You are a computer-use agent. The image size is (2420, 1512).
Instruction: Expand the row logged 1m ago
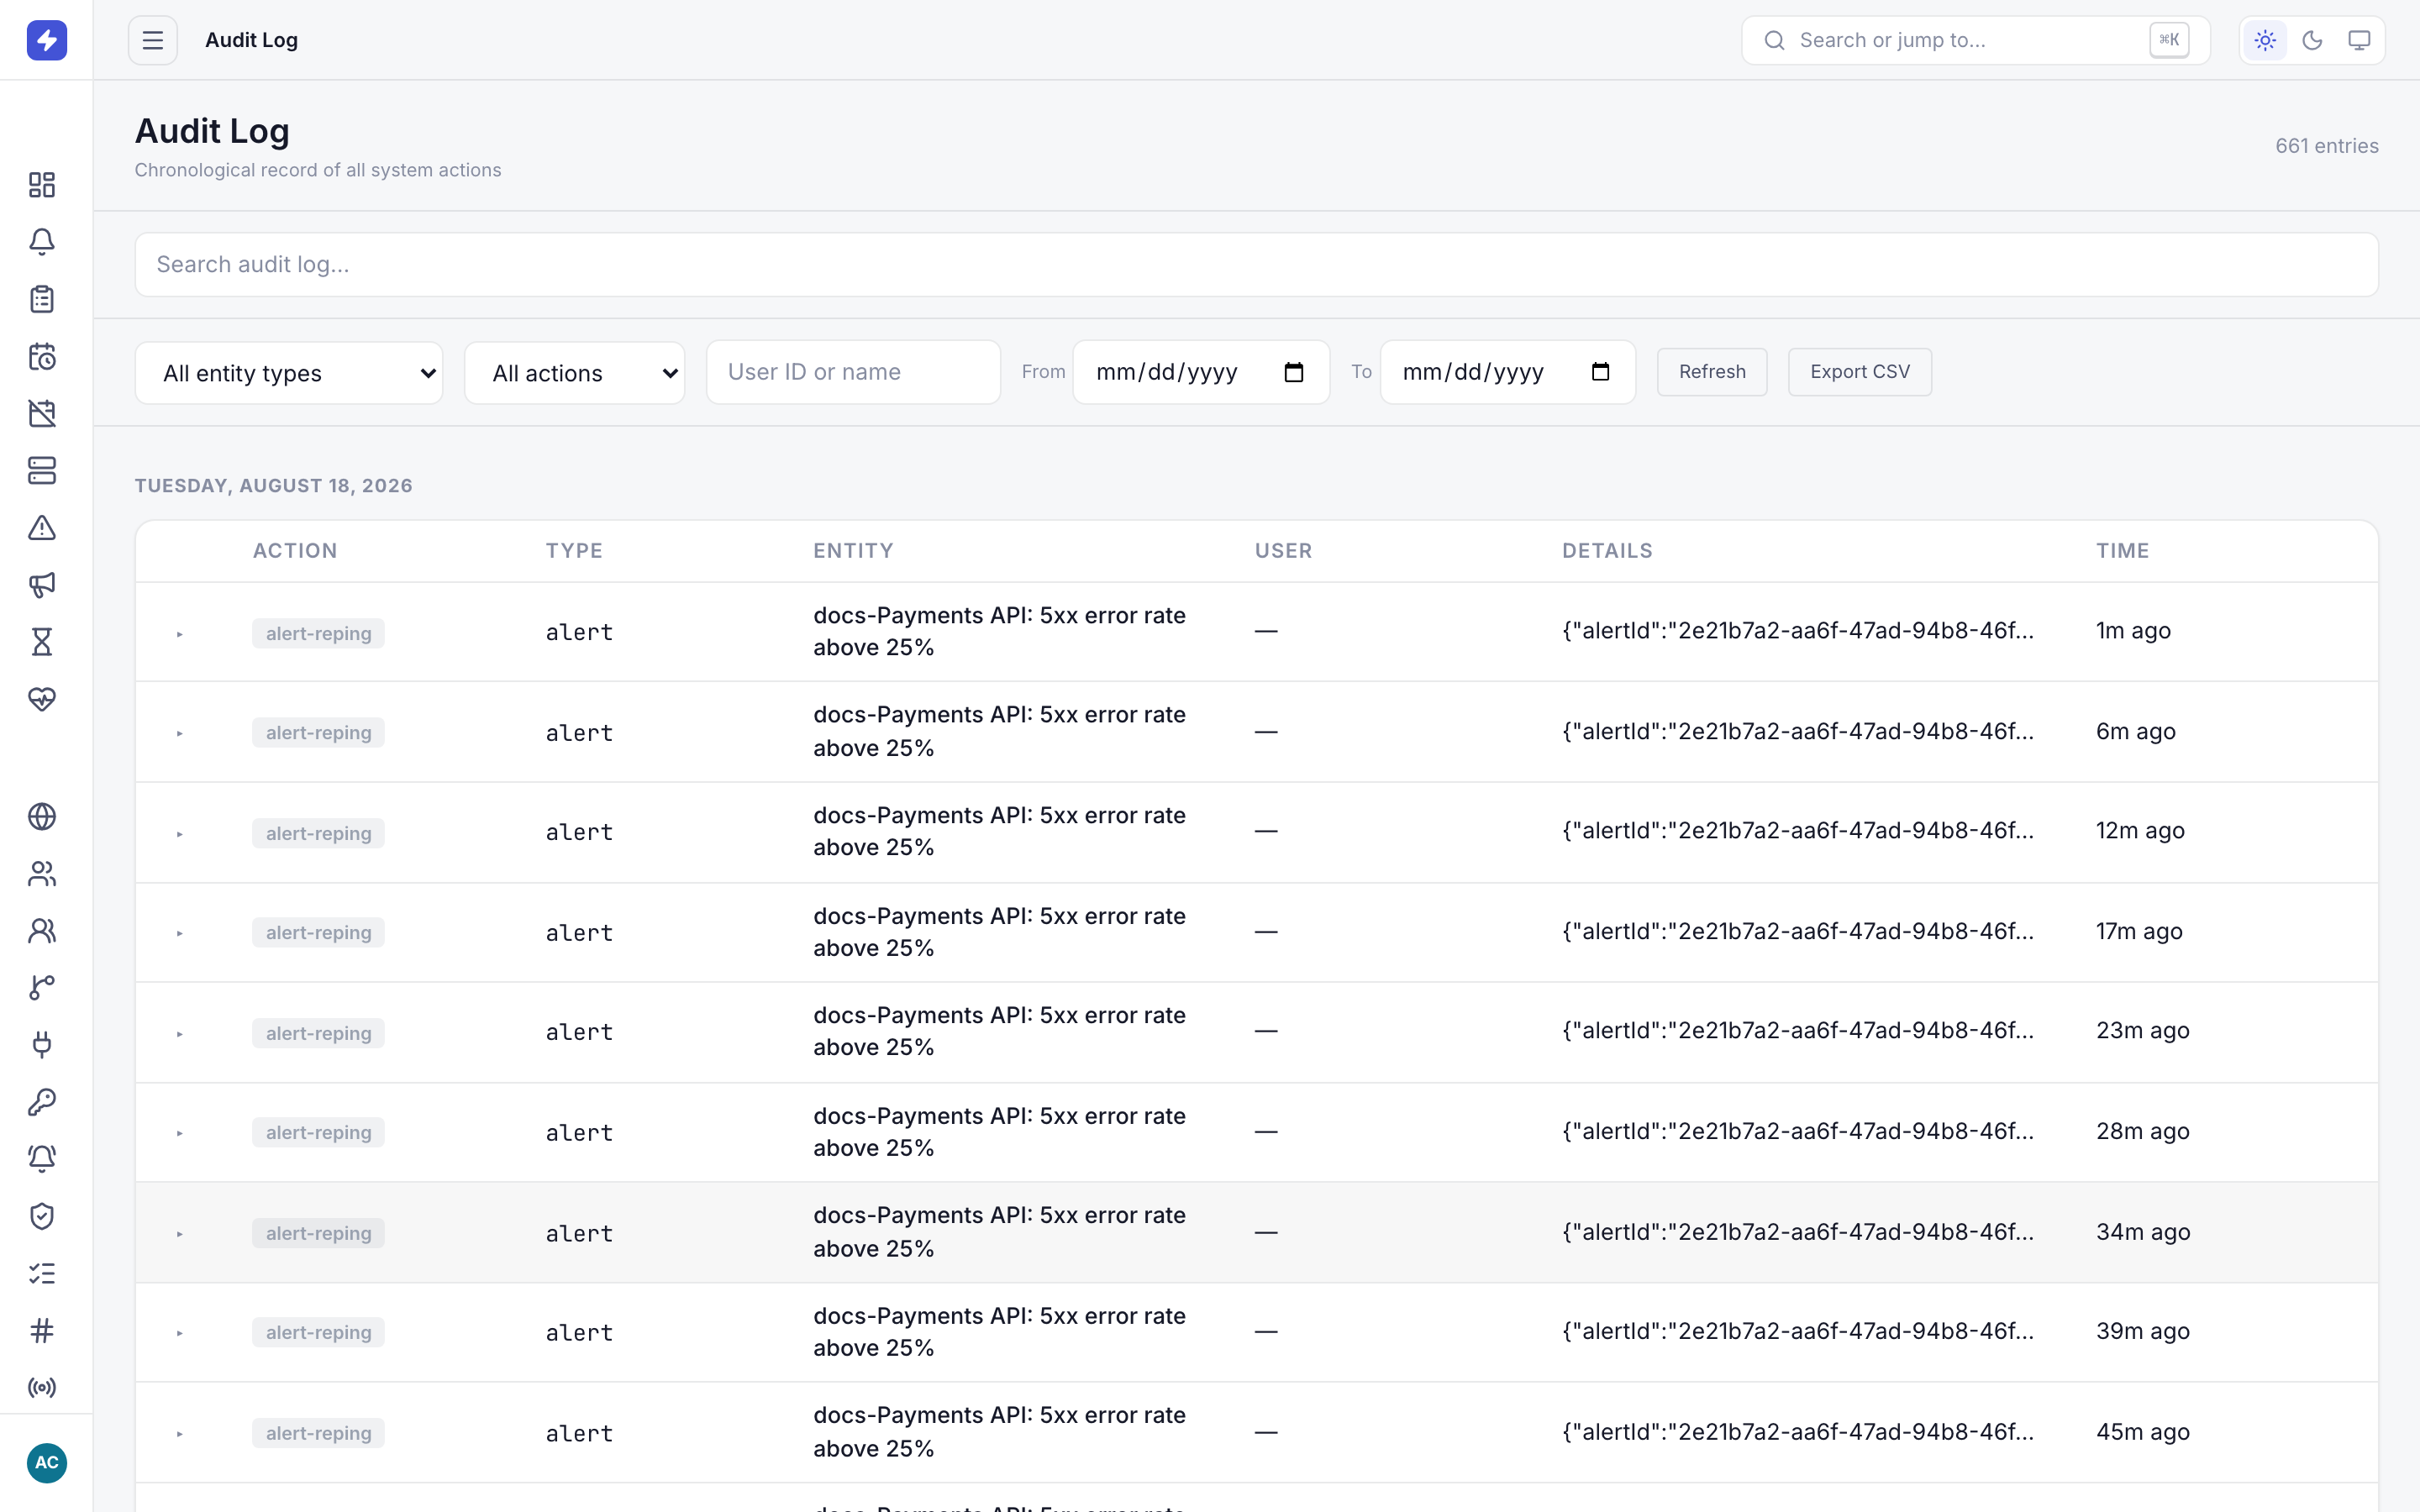180,634
